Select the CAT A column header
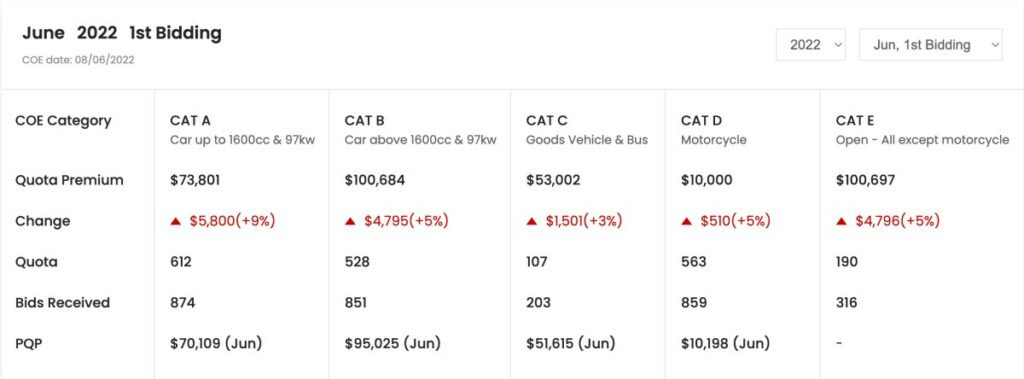The height and width of the screenshot is (379, 1024). click(x=242, y=129)
